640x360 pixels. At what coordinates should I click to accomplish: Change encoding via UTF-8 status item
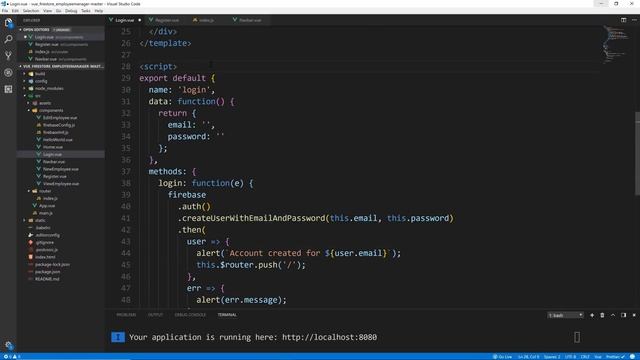tap(571, 357)
